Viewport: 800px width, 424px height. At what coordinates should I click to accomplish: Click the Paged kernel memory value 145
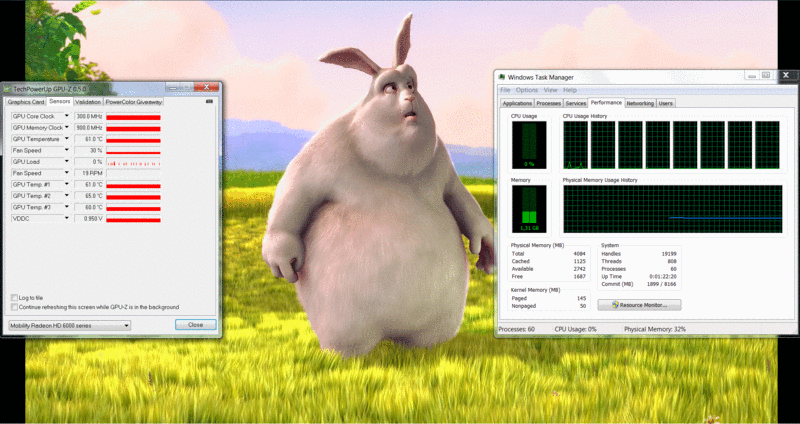[x=581, y=298]
